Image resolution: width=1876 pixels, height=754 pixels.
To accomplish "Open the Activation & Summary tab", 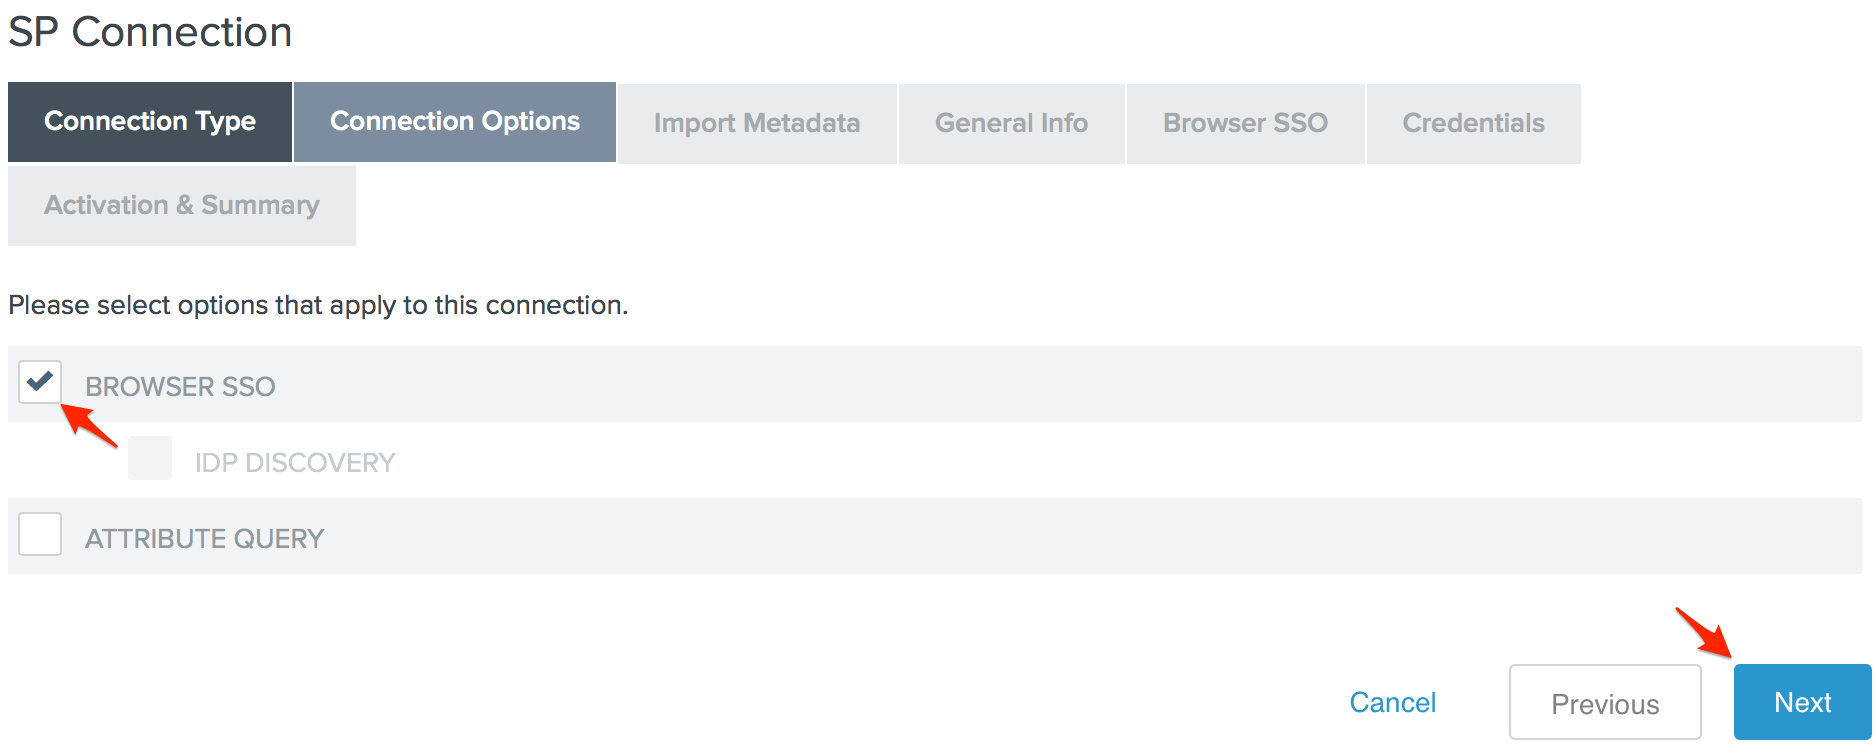I will point(182,206).
